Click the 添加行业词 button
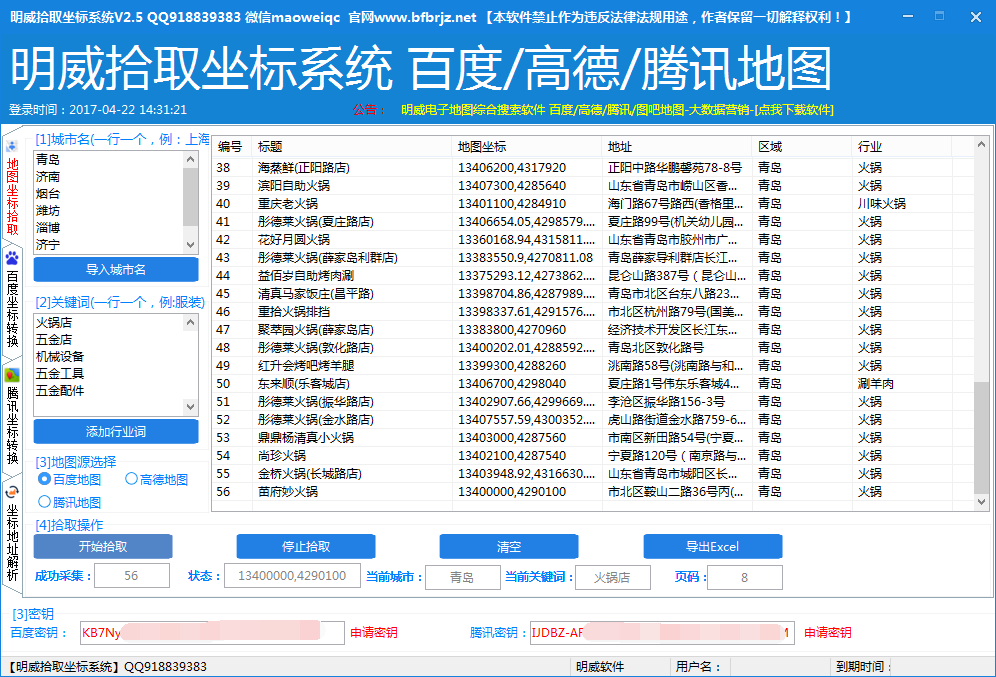 tap(116, 432)
